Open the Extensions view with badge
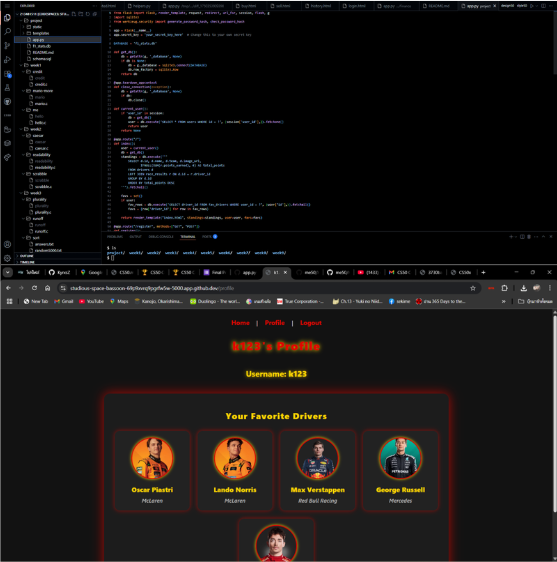 [7, 74]
